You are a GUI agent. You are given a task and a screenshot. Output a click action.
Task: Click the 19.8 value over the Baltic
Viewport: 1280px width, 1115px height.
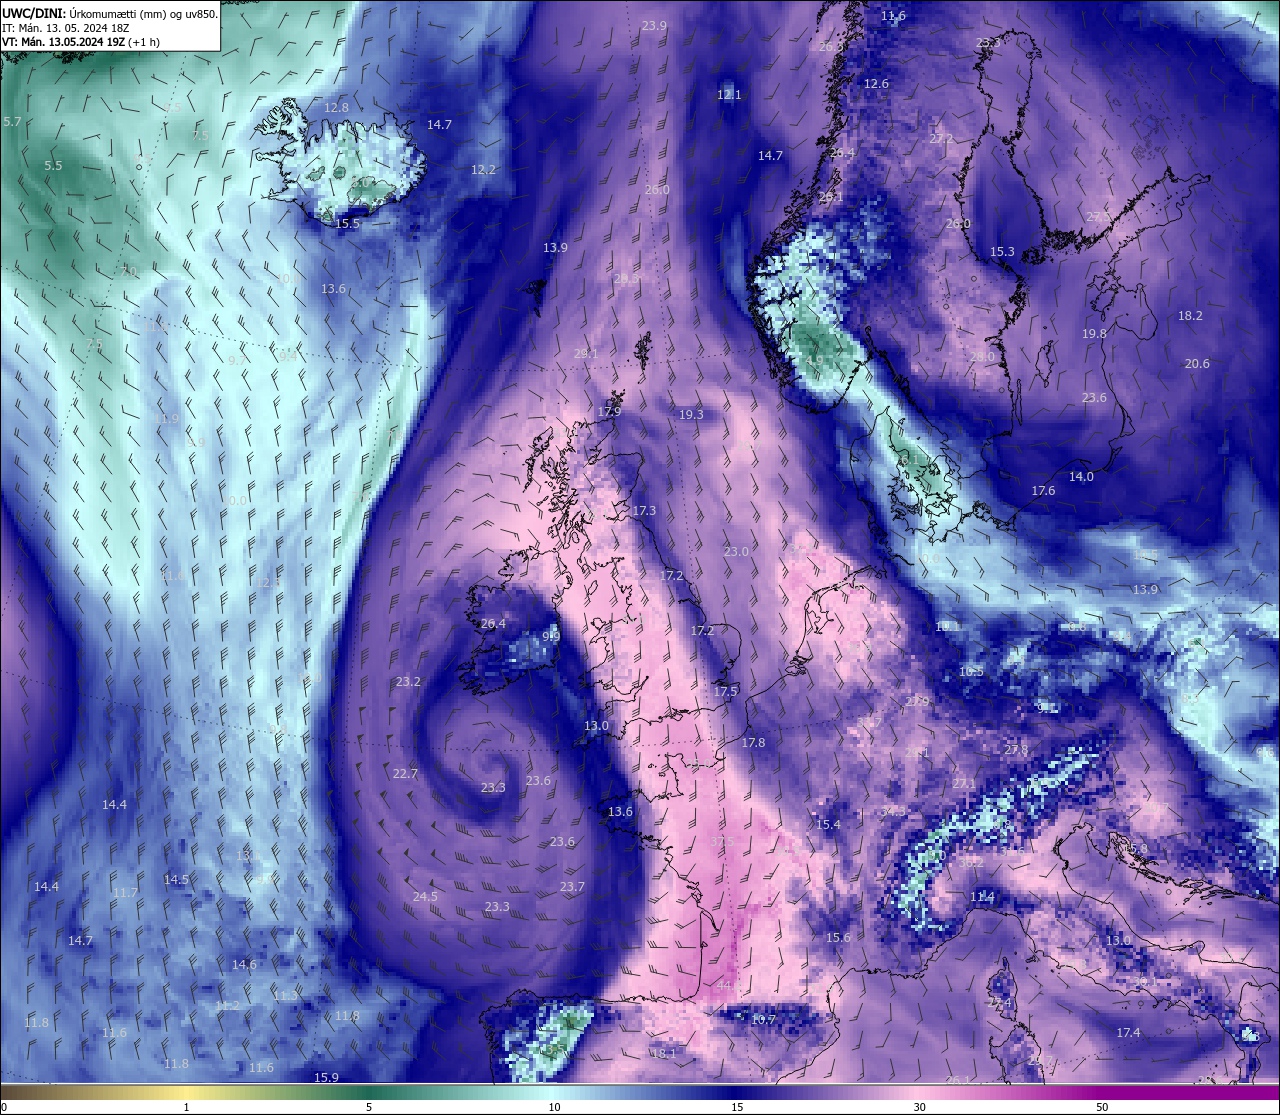[1094, 334]
